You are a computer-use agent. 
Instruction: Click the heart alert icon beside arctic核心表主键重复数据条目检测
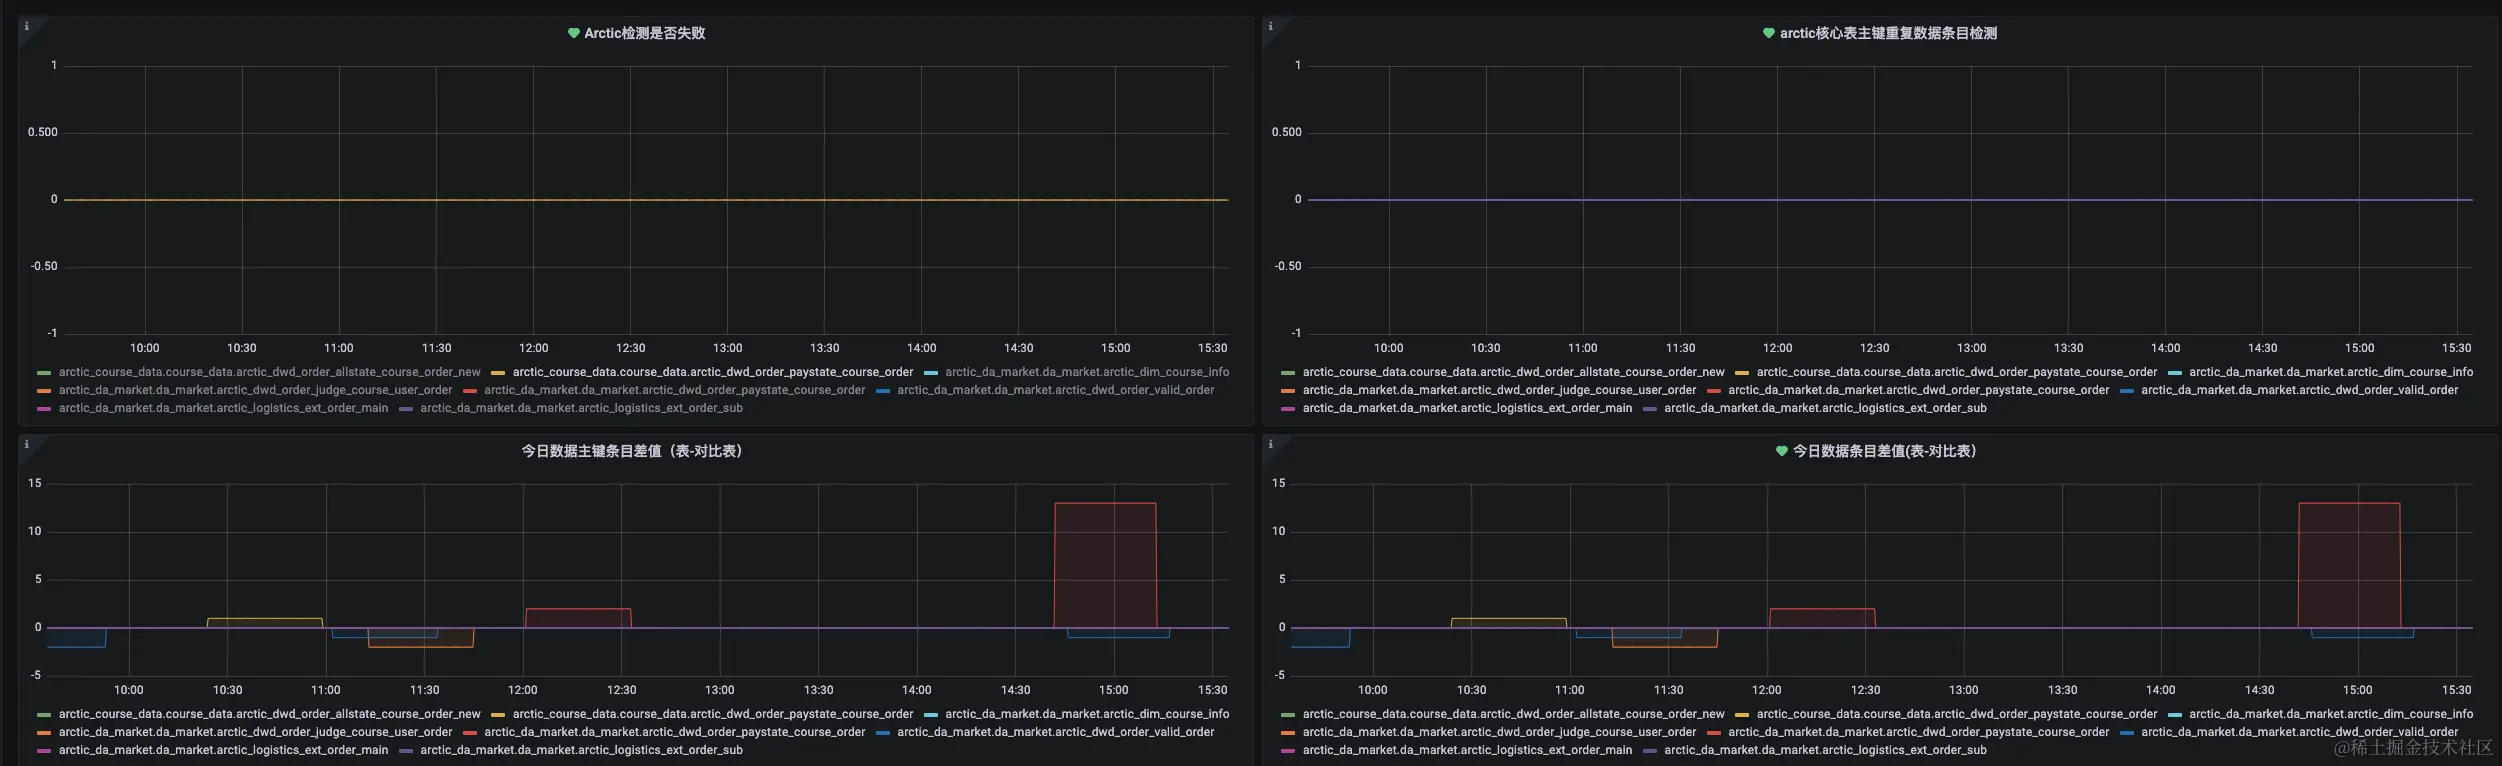pos(1769,33)
